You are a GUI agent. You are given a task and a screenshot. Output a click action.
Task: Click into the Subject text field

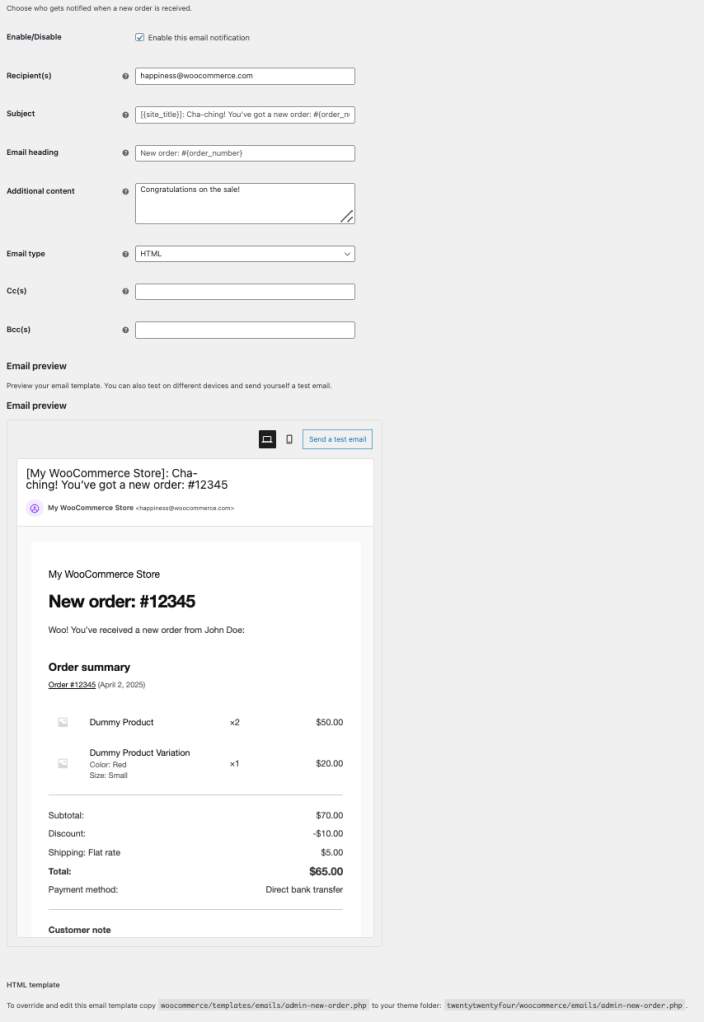click(x=245, y=114)
